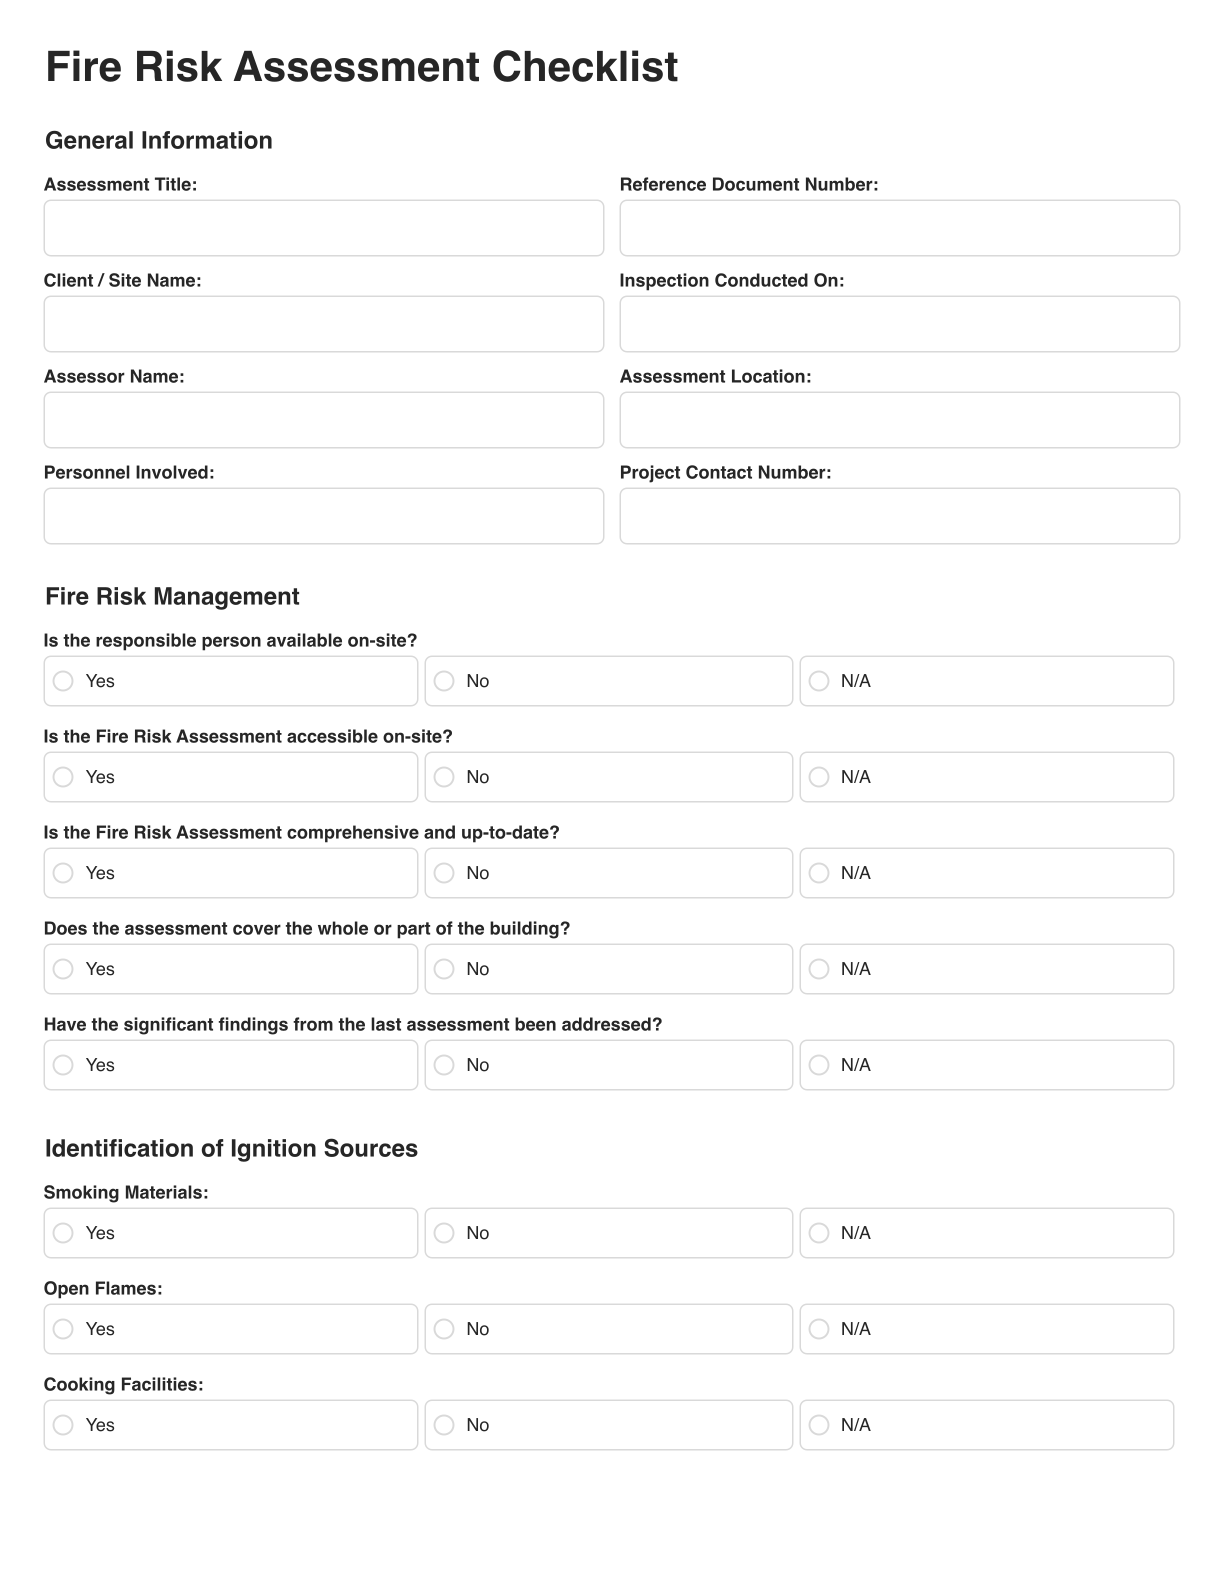This screenshot has width=1224, height=1584.
Task: Select Yes for responsible person available on-site
Action: 64,681
